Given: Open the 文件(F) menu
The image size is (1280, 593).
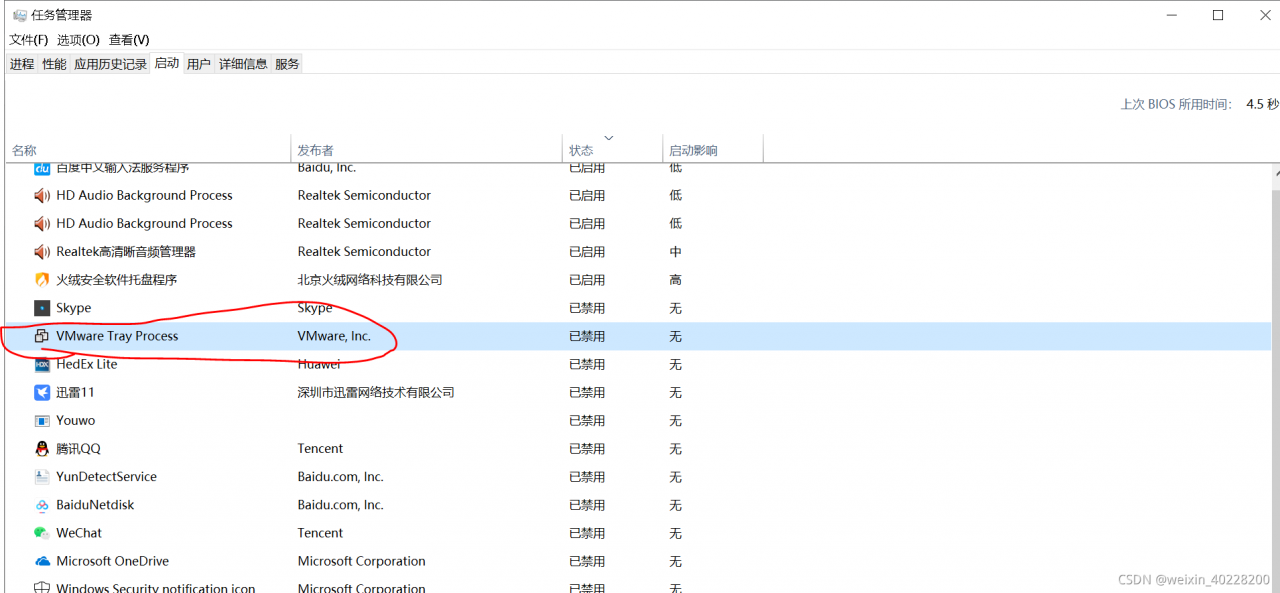Looking at the screenshot, I should [x=29, y=40].
